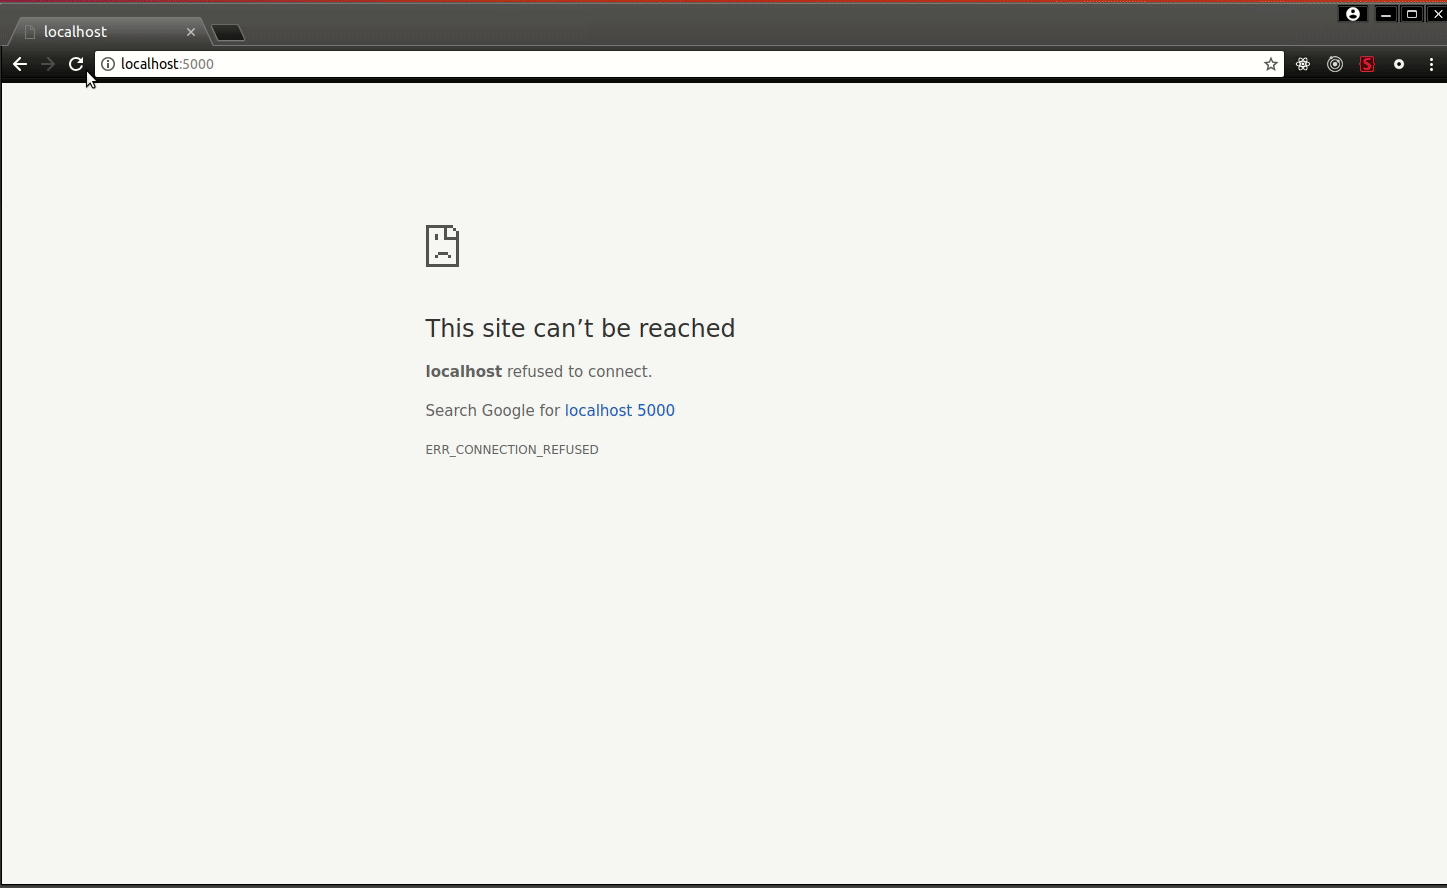Open the Chrome profile avatar
Viewport: 1447px width, 888px height.
pos(1352,13)
